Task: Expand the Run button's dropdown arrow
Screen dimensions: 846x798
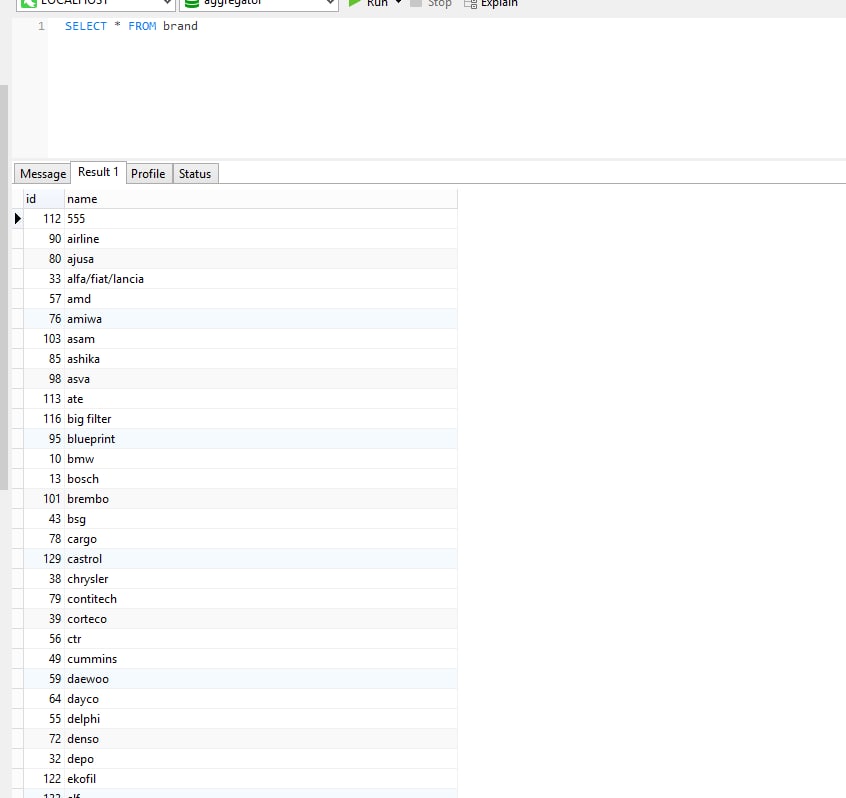Action: pyautogui.click(x=399, y=3)
